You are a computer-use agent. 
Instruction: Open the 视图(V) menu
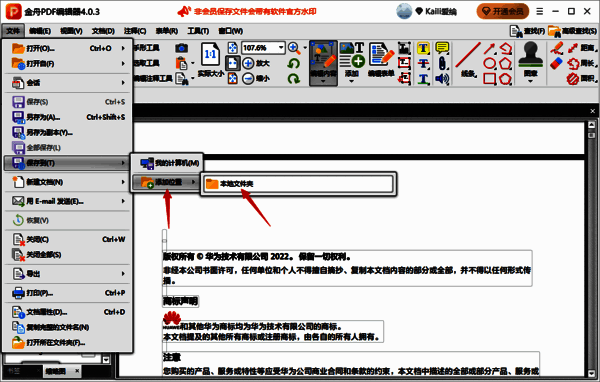tap(71, 31)
